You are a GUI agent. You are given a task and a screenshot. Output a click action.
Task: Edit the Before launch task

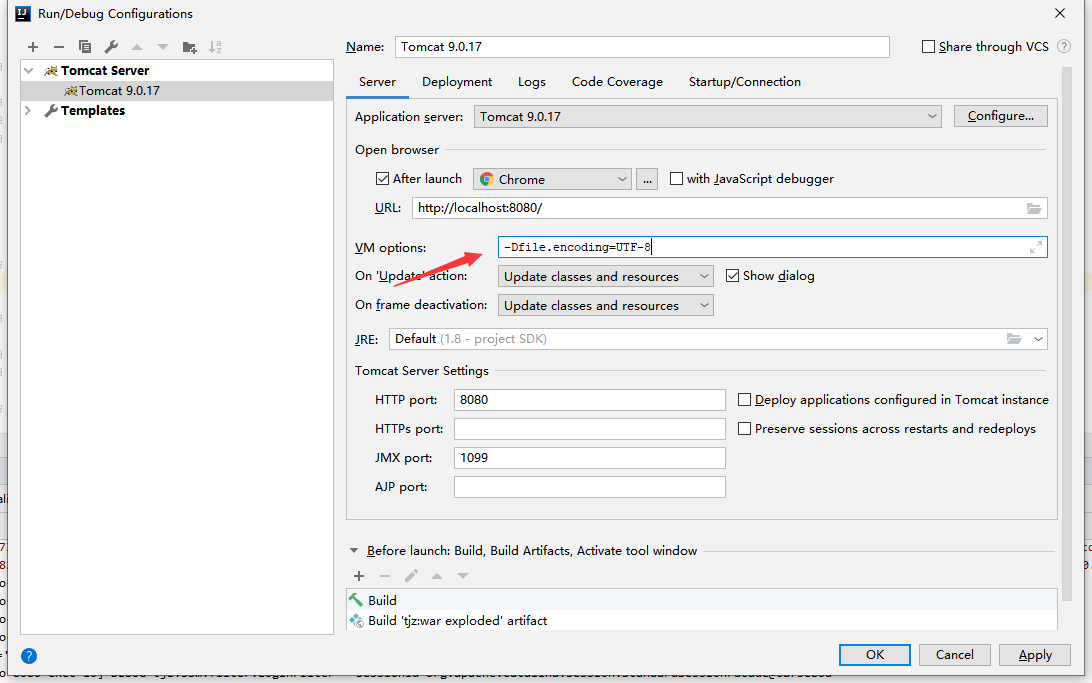tap(411, 576)
